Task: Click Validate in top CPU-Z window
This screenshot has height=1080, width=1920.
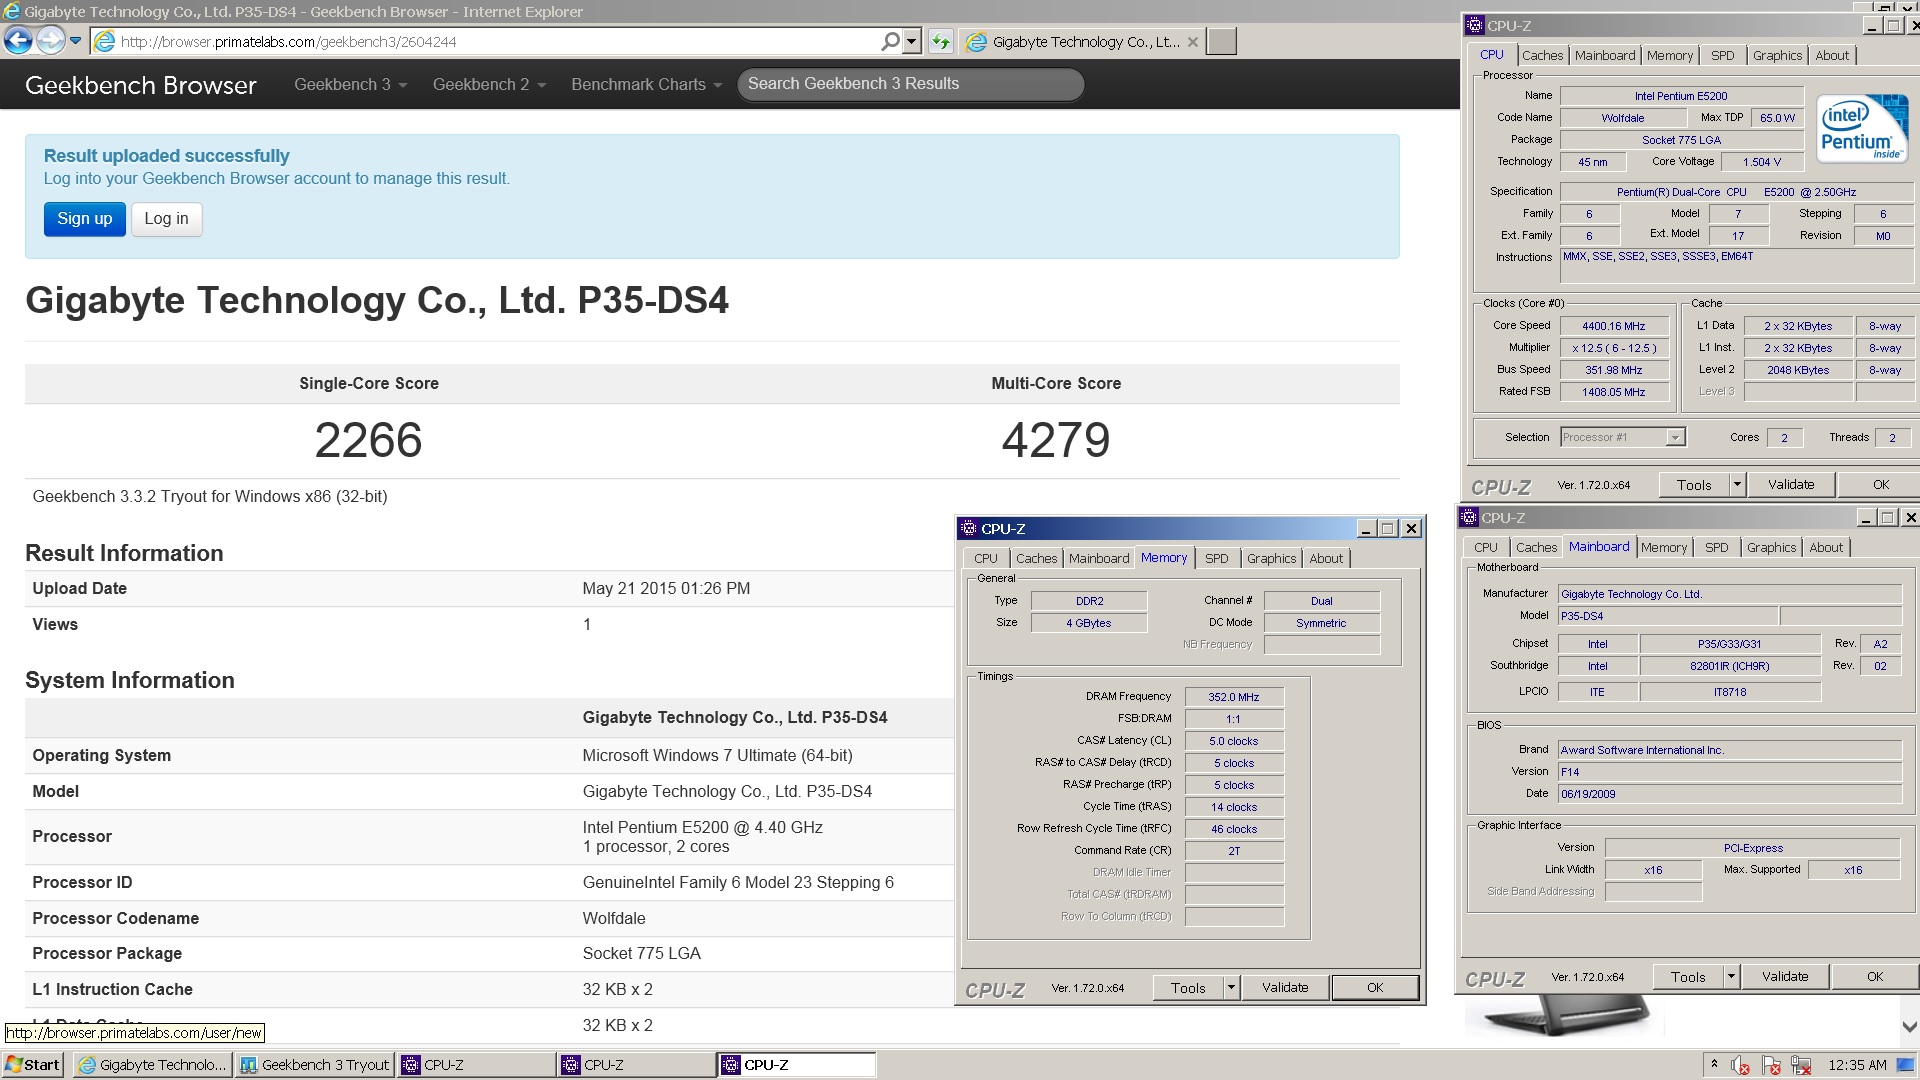Action: (1791, 485)
